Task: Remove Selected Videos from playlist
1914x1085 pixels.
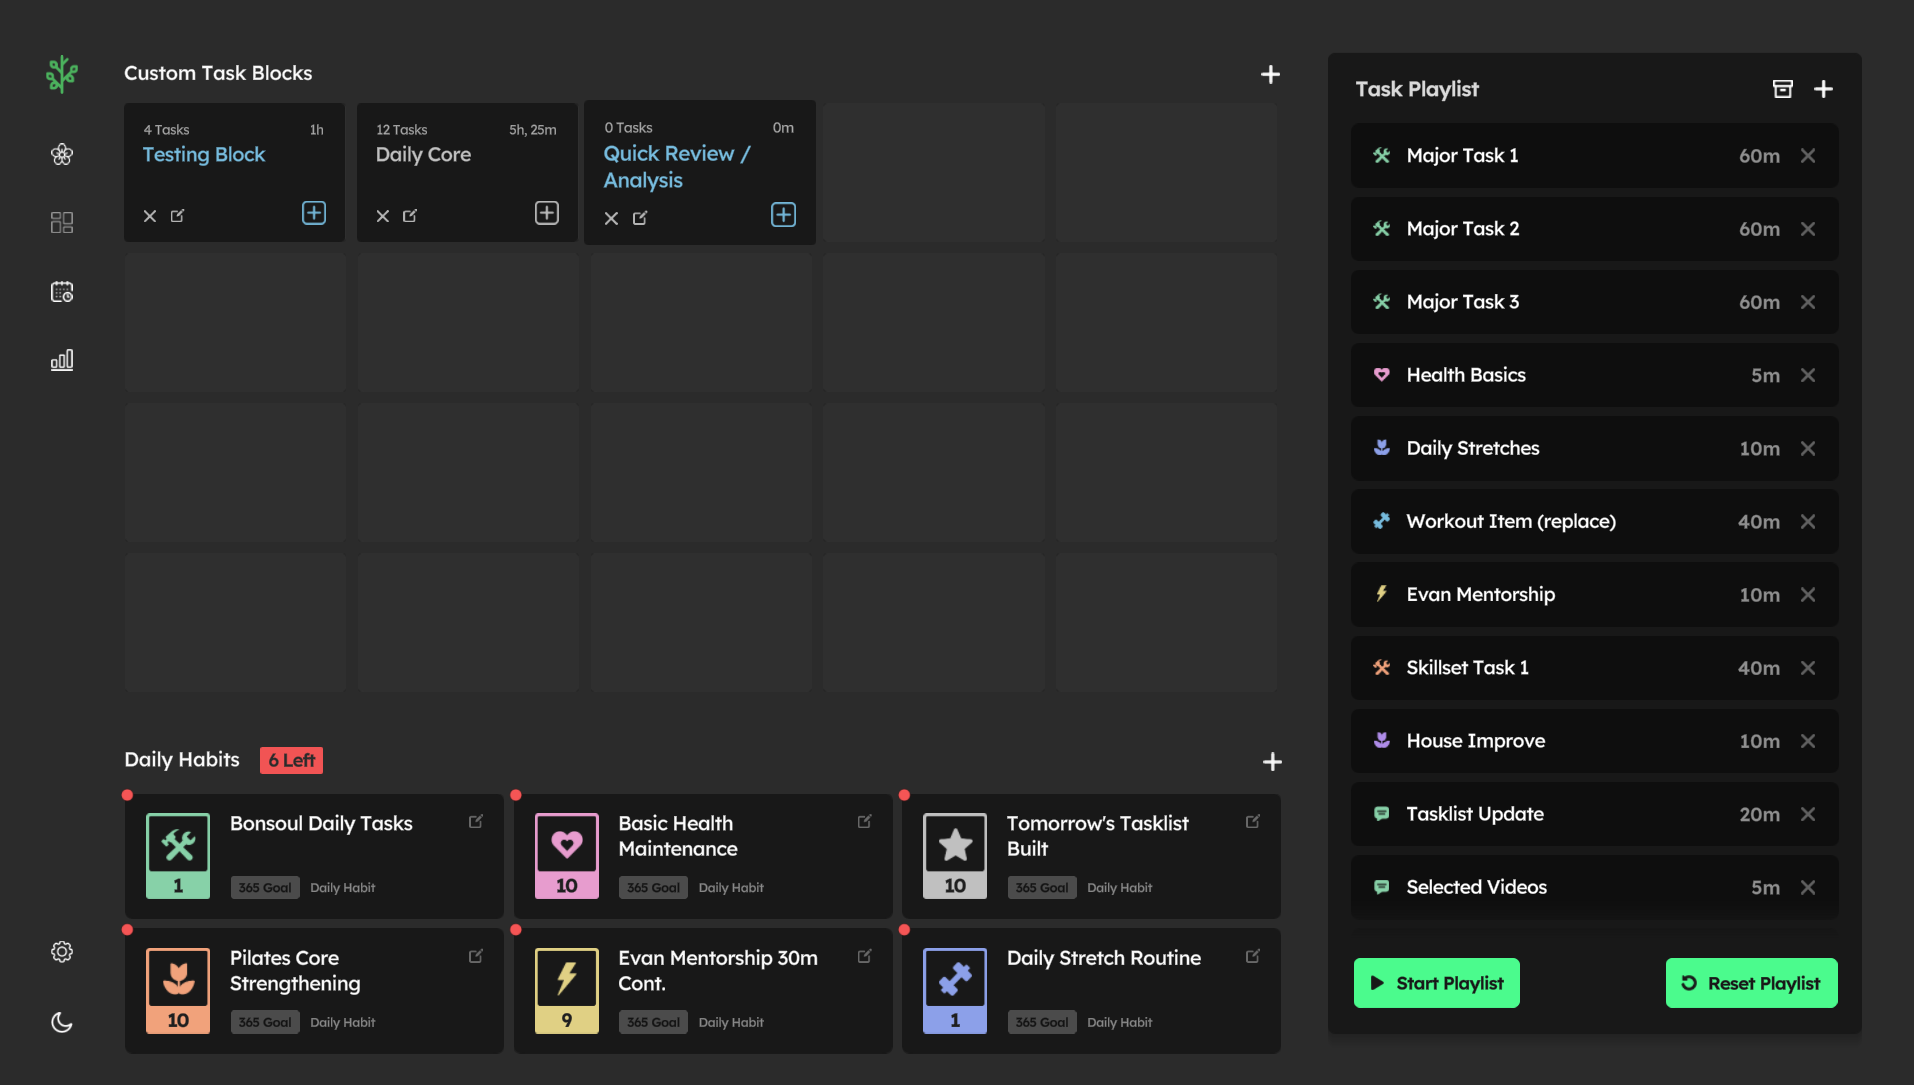Action: click(1808, 887)
